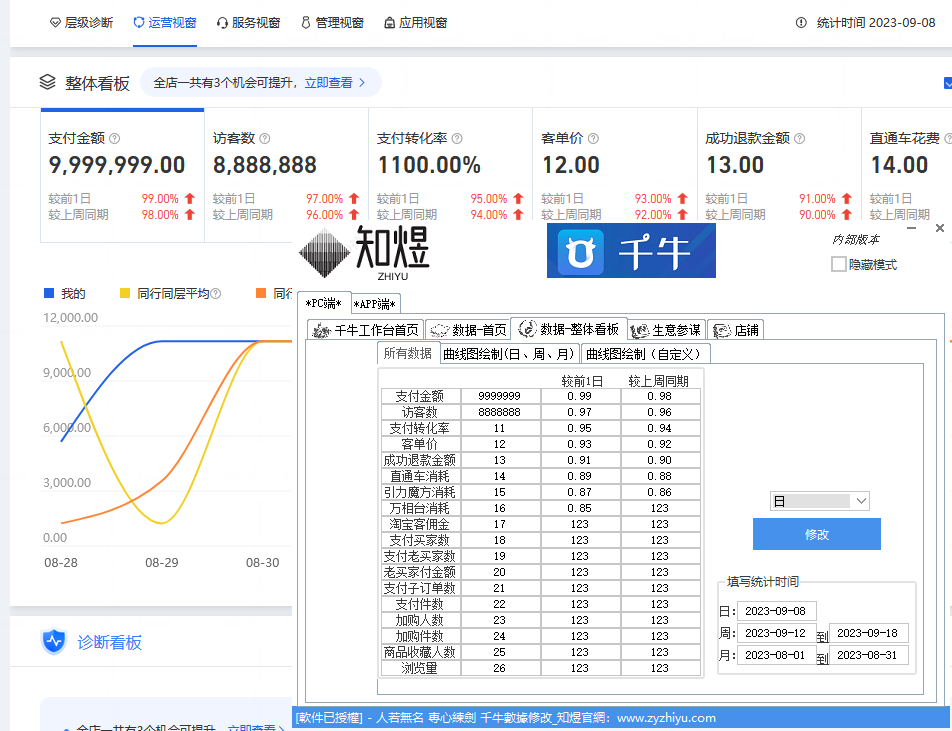
Task: Open the 日 period dropdown in the tool panel
Action: tap(819, 500)
